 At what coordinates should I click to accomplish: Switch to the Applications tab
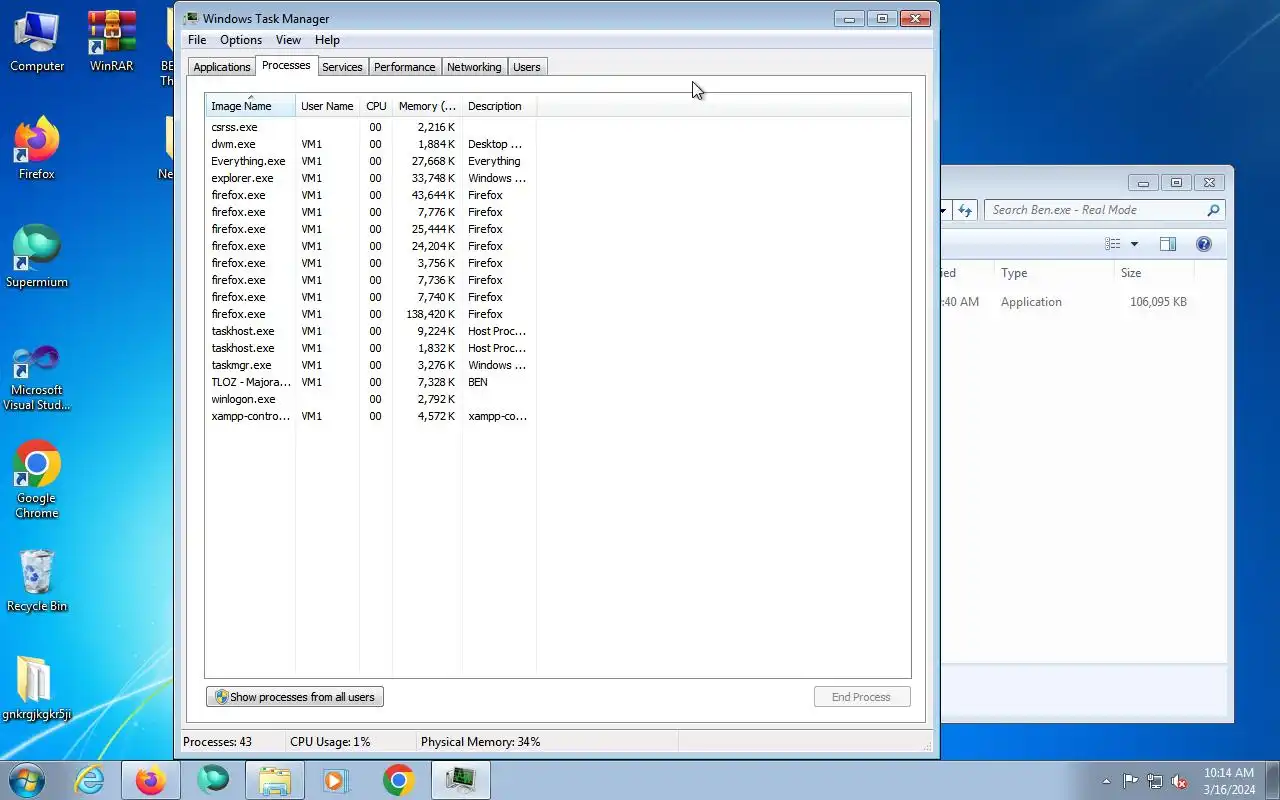coord(222,67)
